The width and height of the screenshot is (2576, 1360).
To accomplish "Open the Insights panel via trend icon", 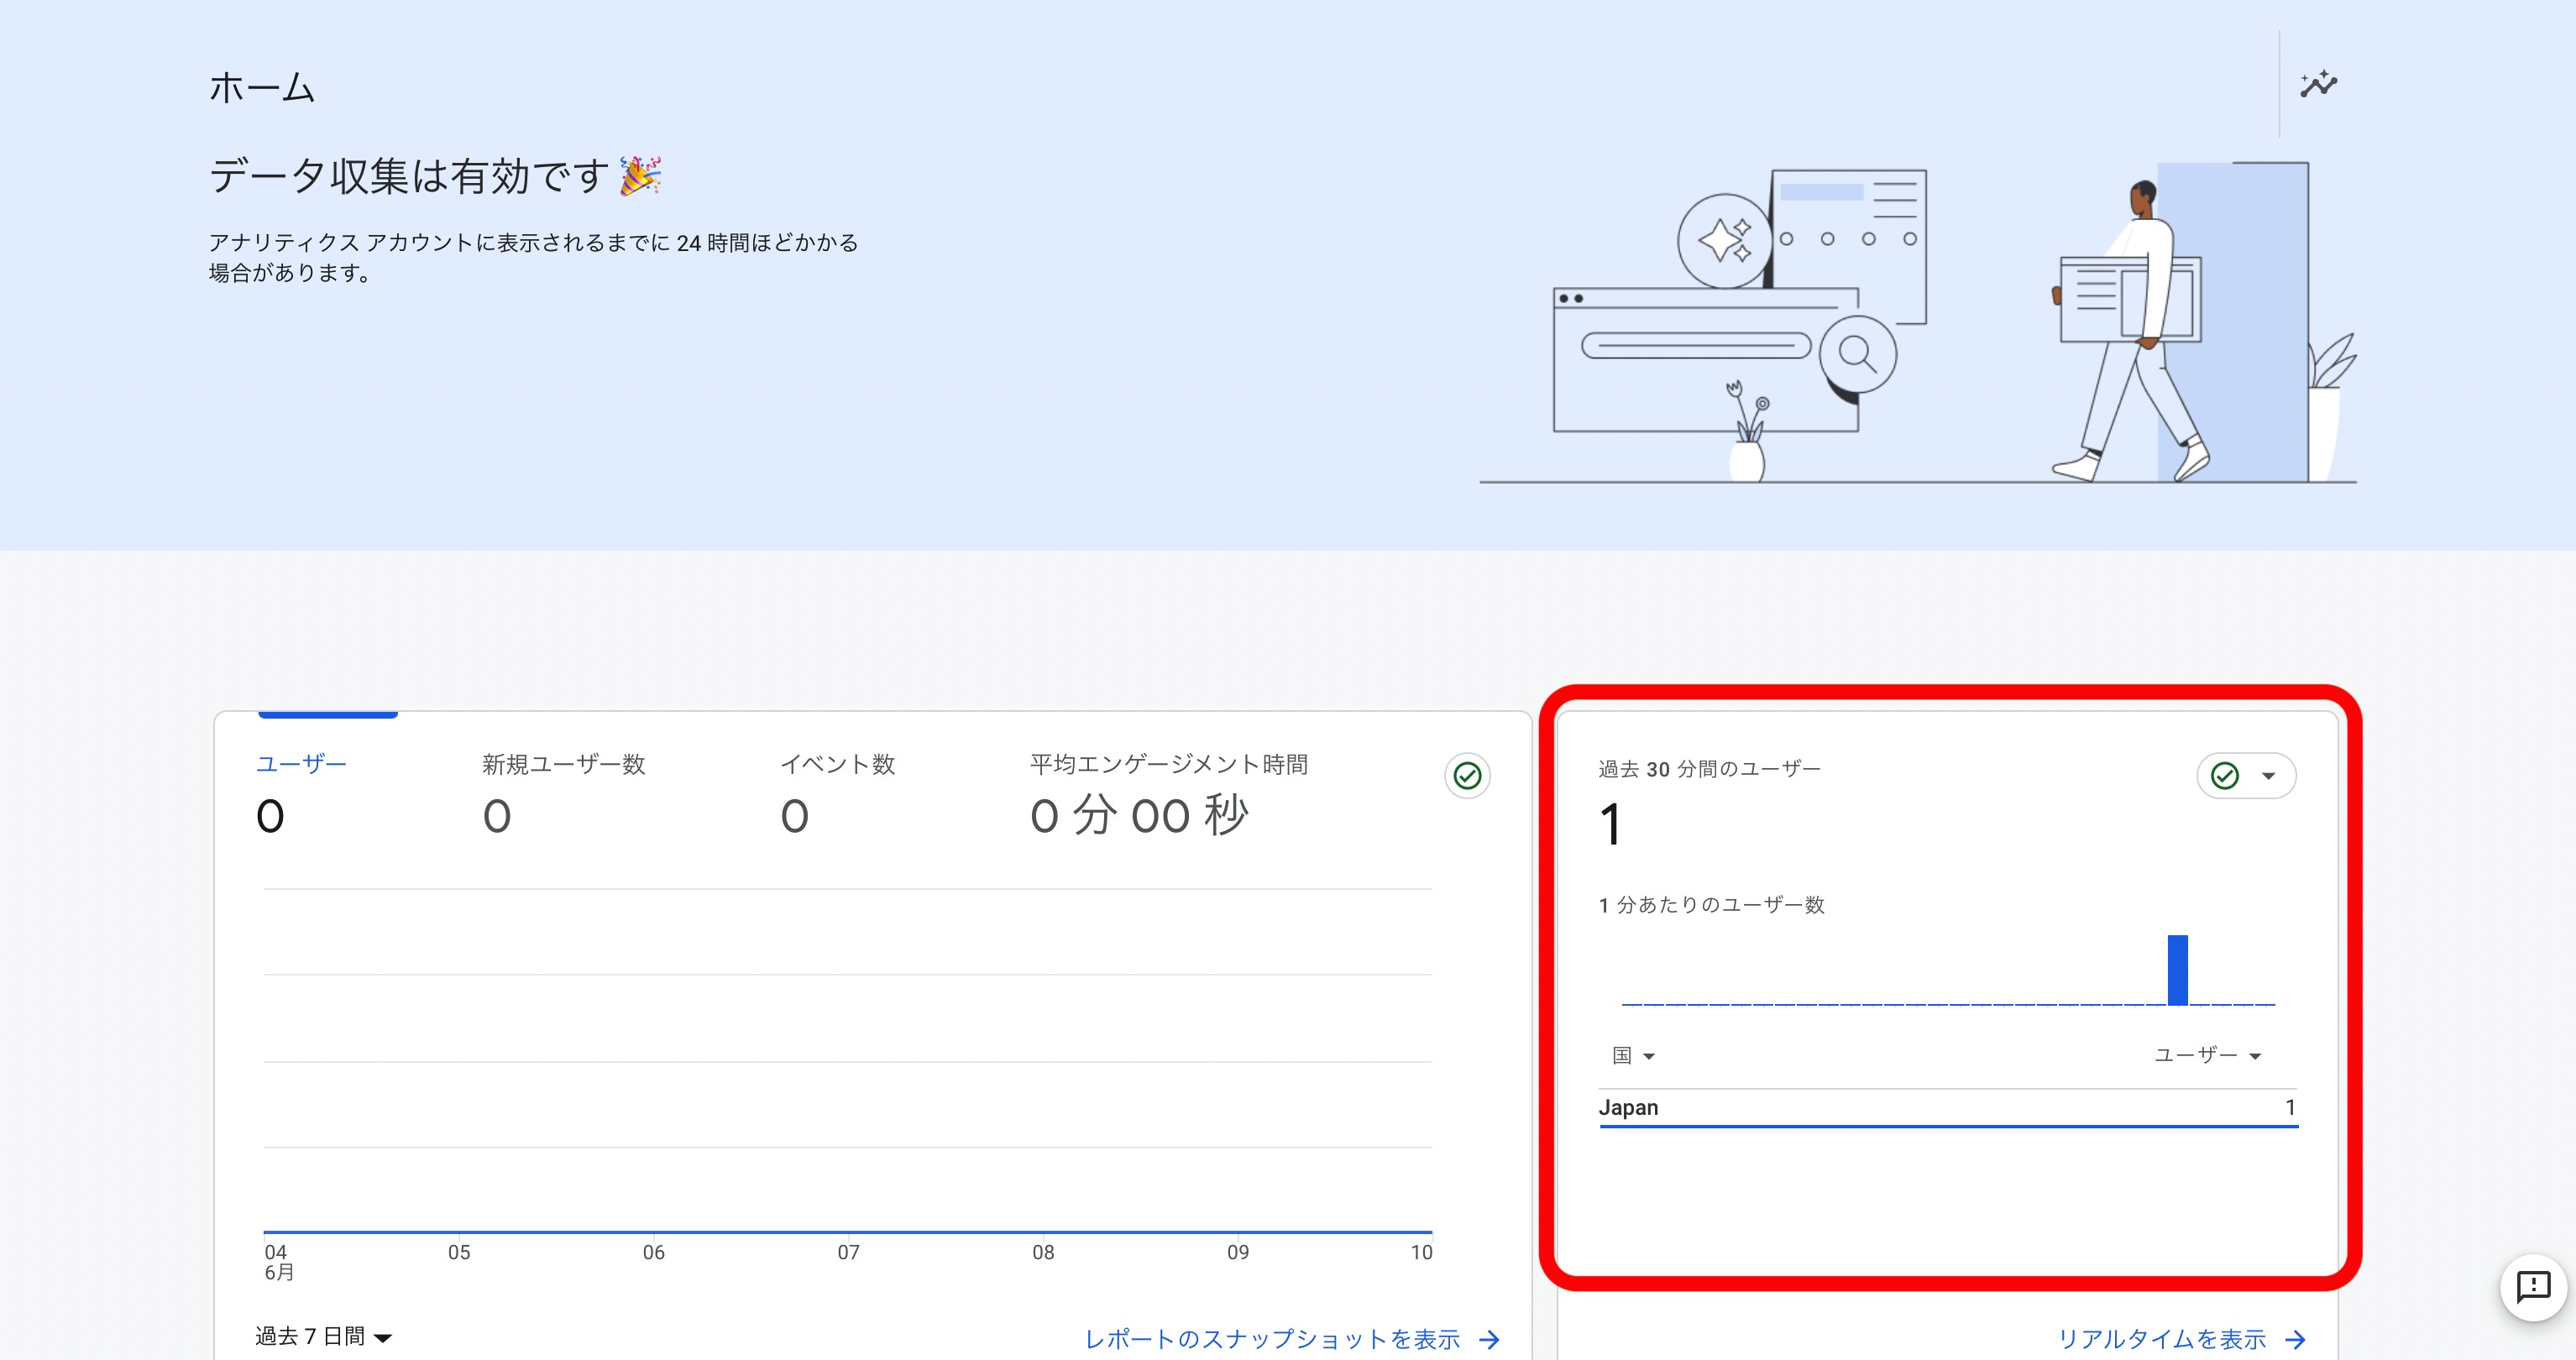I will [2320, 84].
